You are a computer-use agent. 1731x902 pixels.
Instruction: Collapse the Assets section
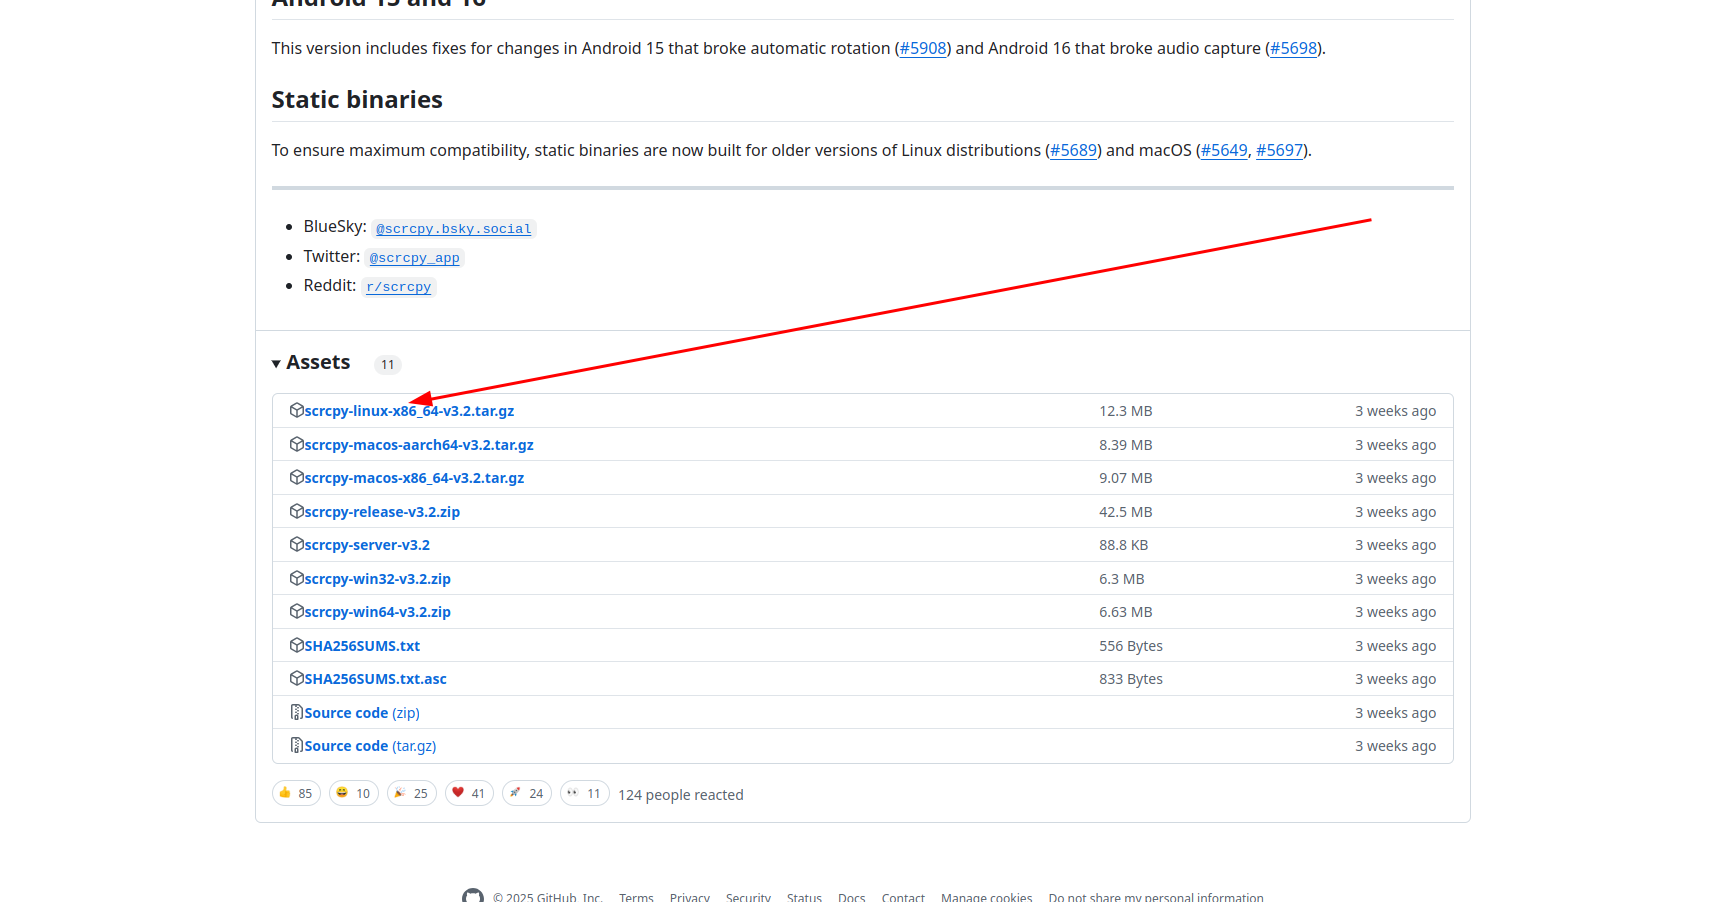(311, 362)
